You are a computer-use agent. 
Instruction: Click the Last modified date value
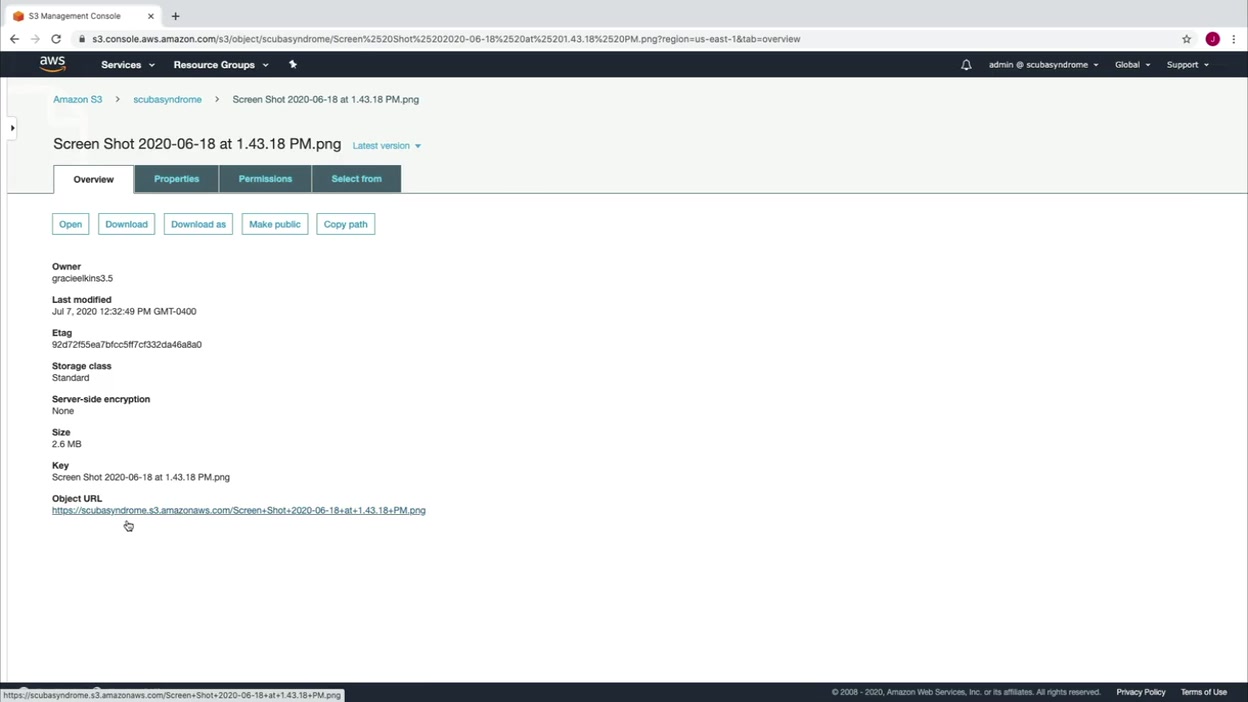click(124, 312)
